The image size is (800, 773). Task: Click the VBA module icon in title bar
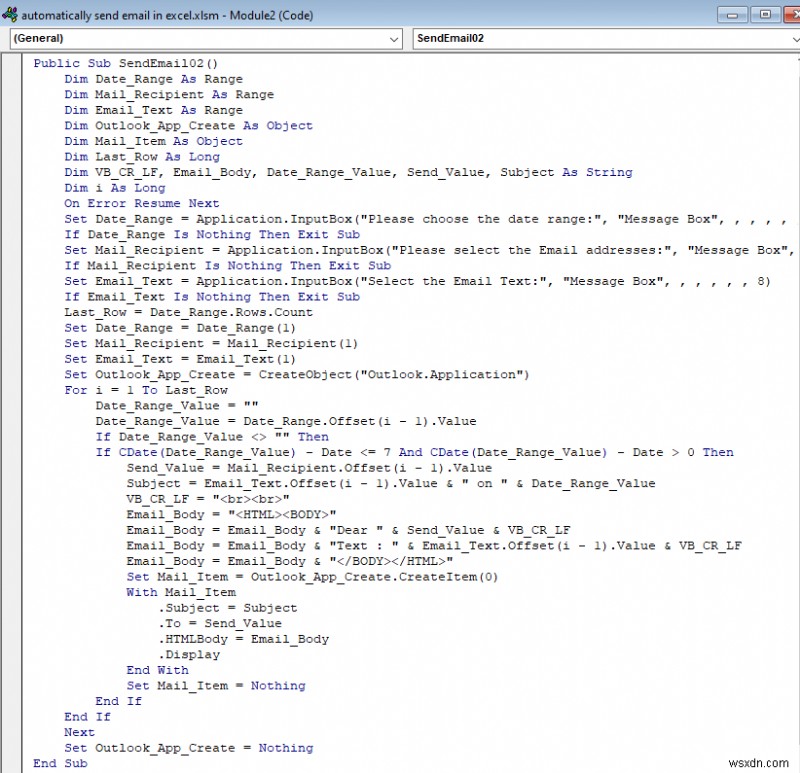[x=9, y=15]
